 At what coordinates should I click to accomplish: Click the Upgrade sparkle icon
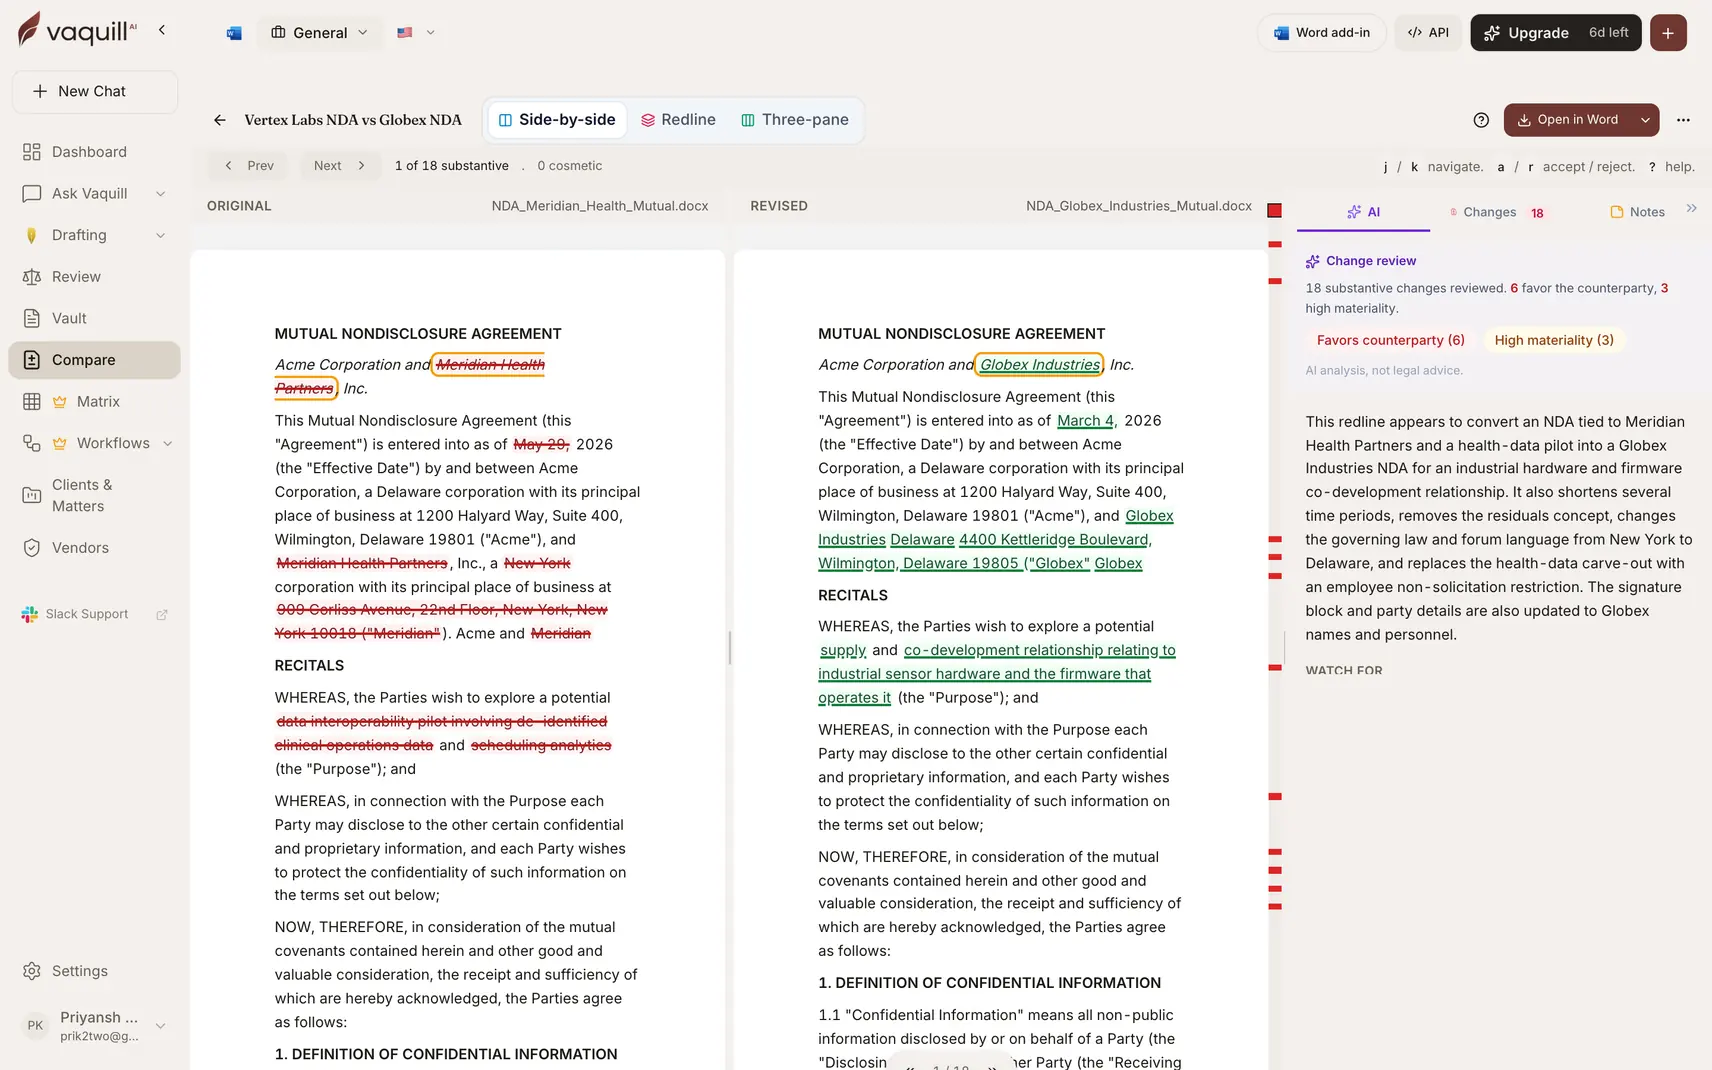click(1492, 33)
